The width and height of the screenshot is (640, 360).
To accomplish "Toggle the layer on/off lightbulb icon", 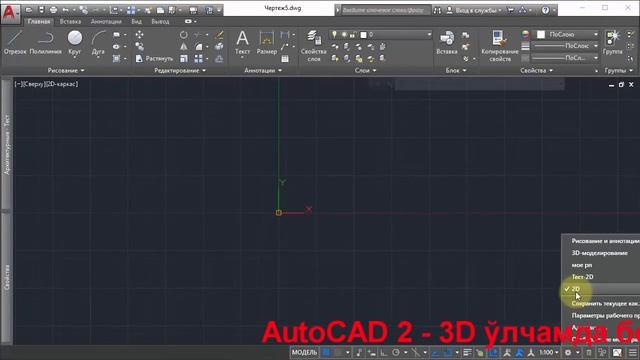I will [x=334, y=35].
